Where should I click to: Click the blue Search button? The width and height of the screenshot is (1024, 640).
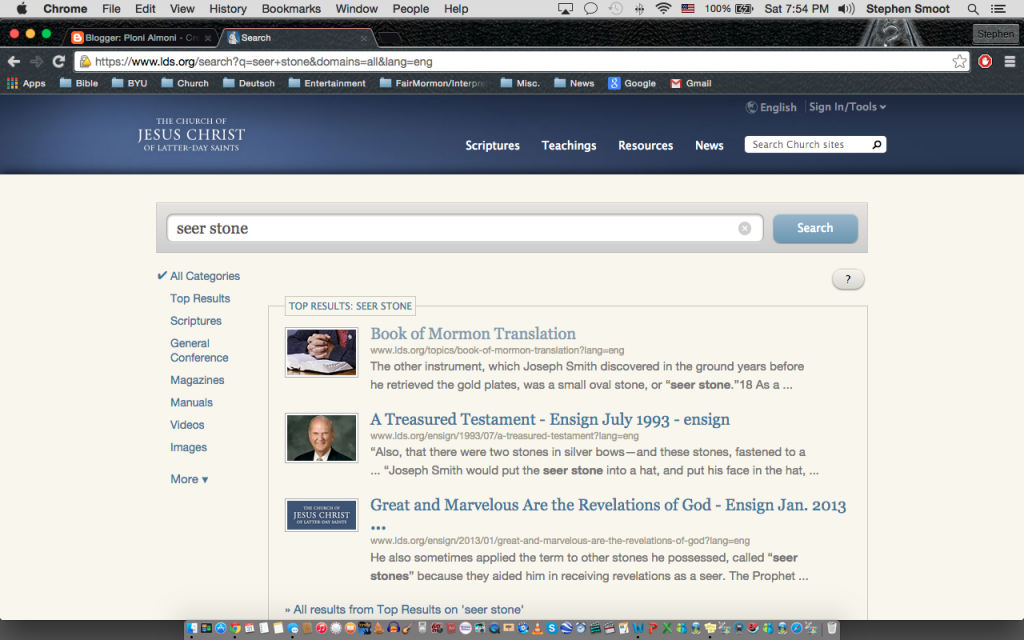[x=815, y=228]
